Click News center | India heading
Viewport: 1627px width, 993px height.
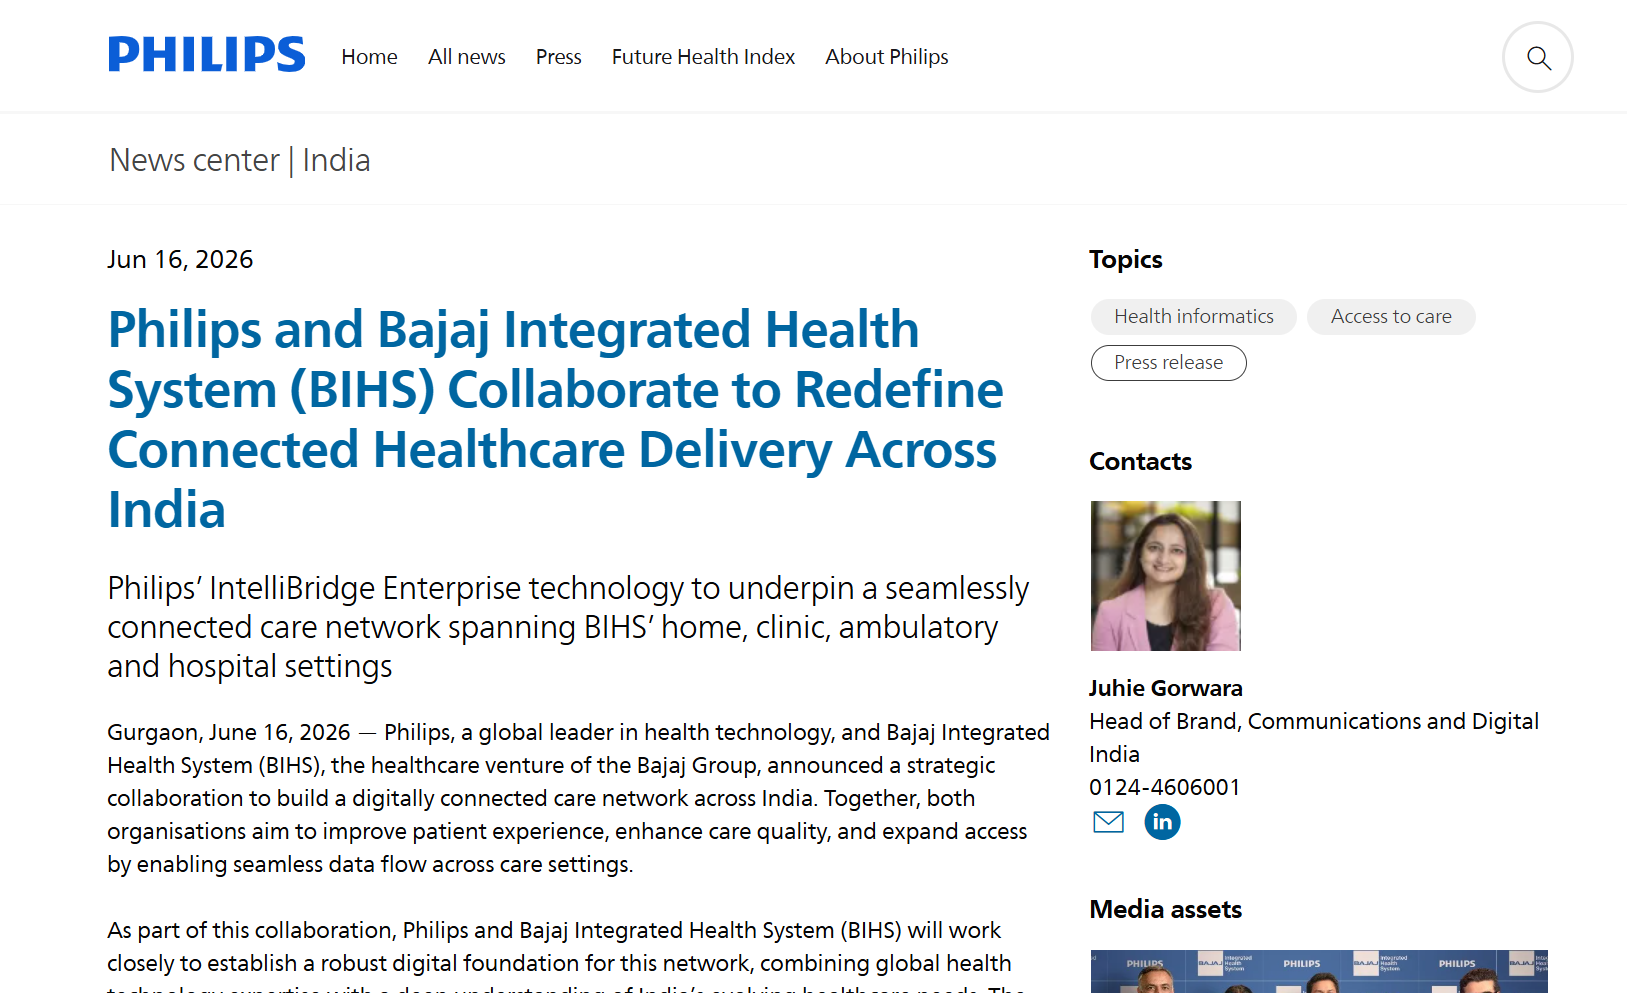[x=240, y=160]
